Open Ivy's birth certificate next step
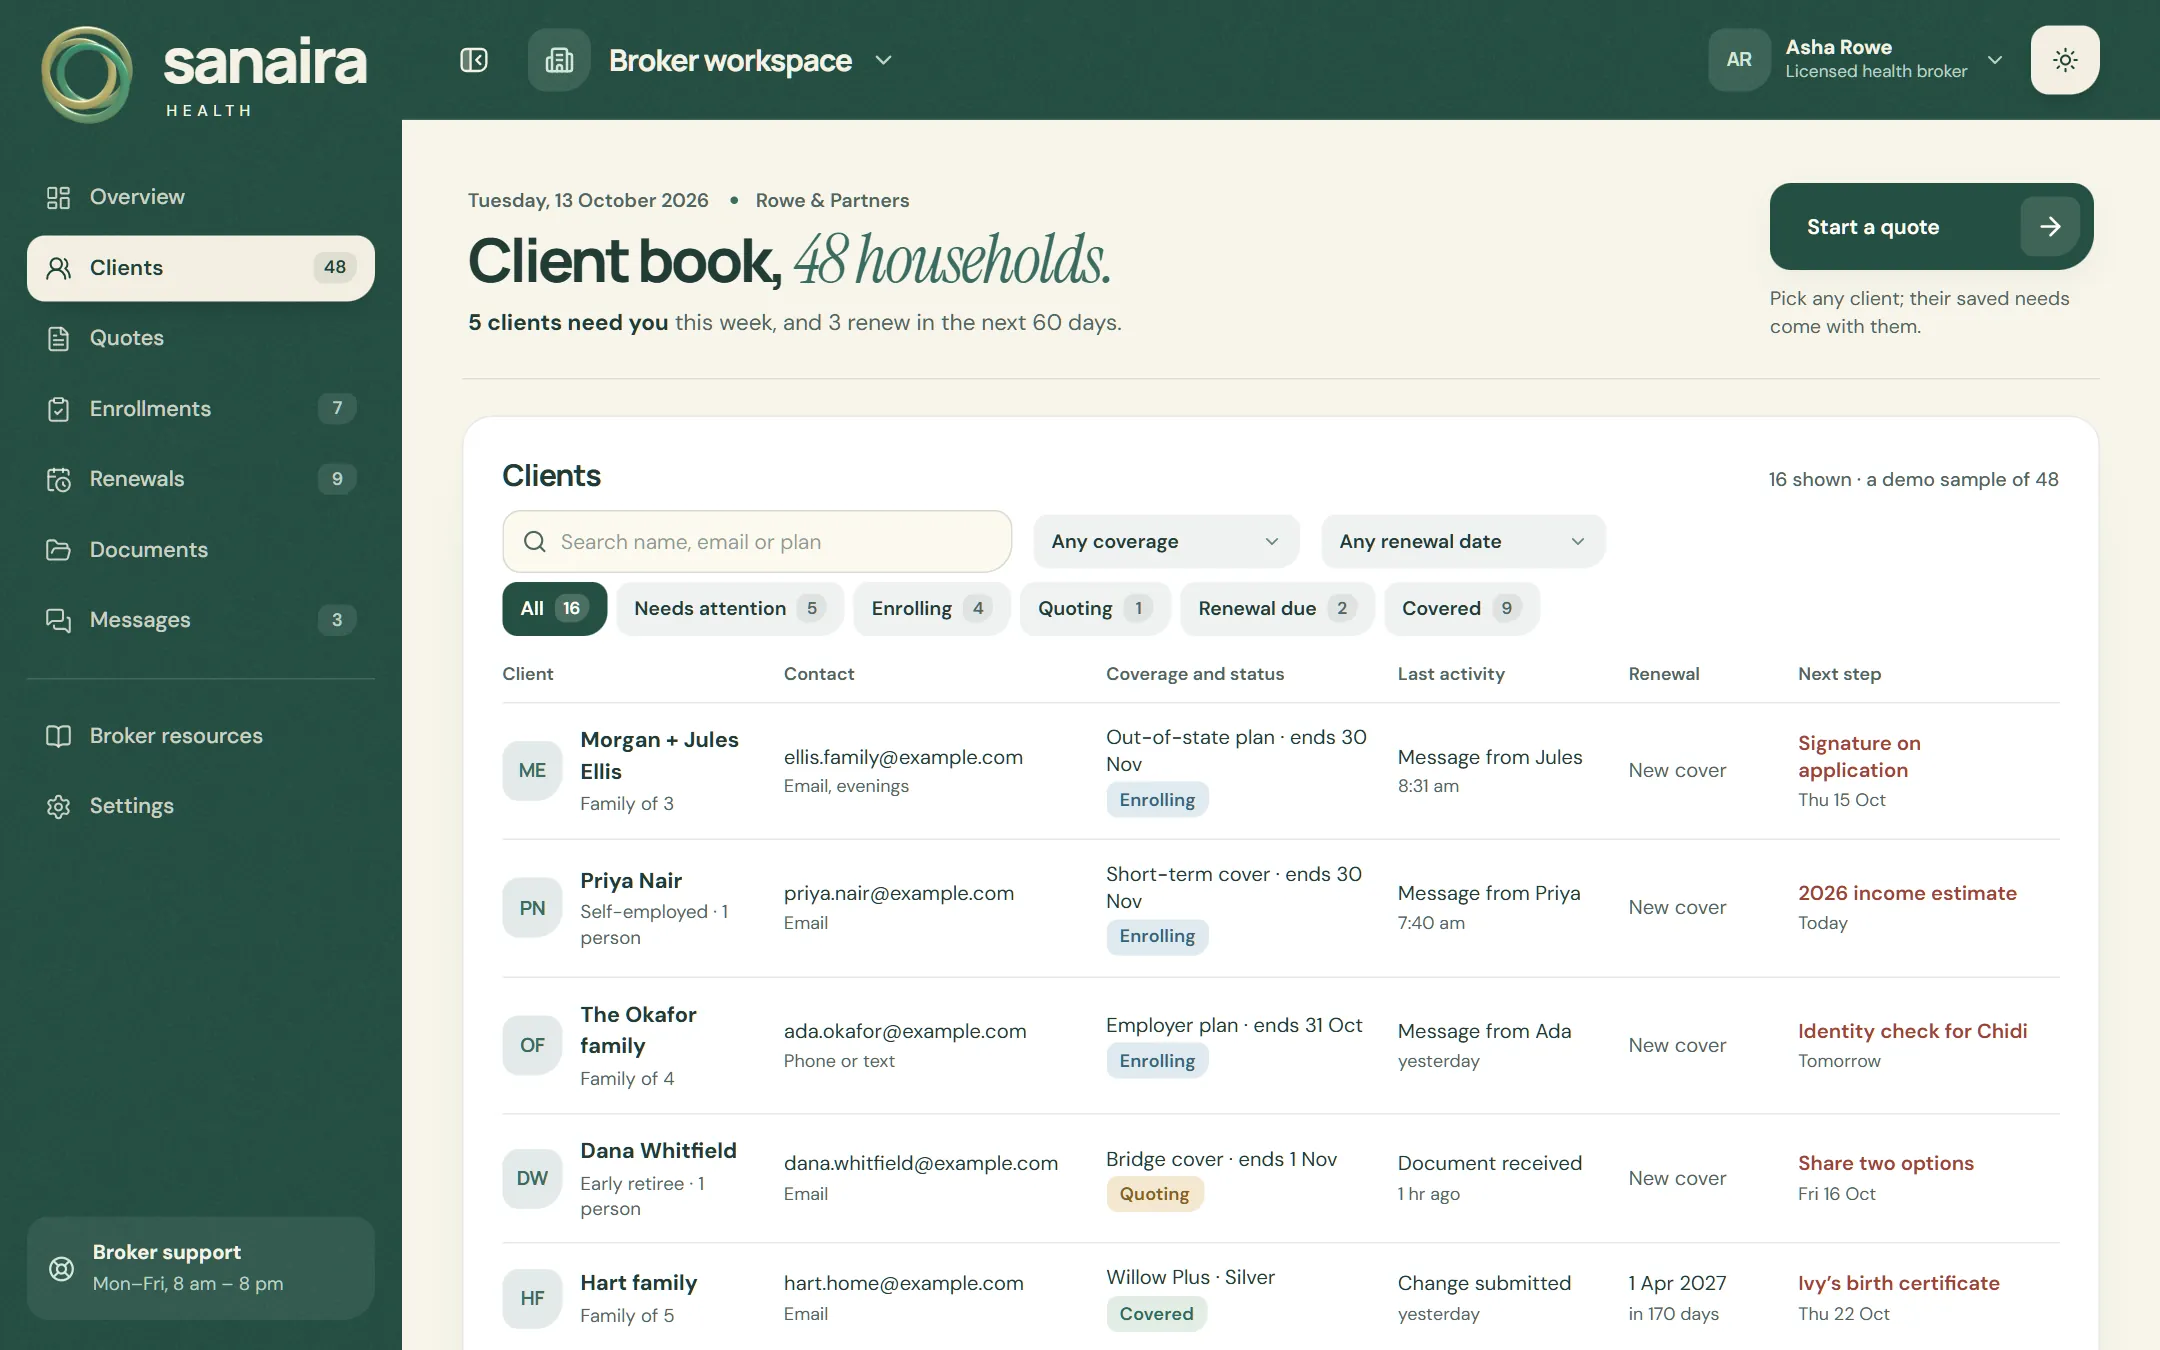Screen dimensions: 2160x1350 1898,1284
